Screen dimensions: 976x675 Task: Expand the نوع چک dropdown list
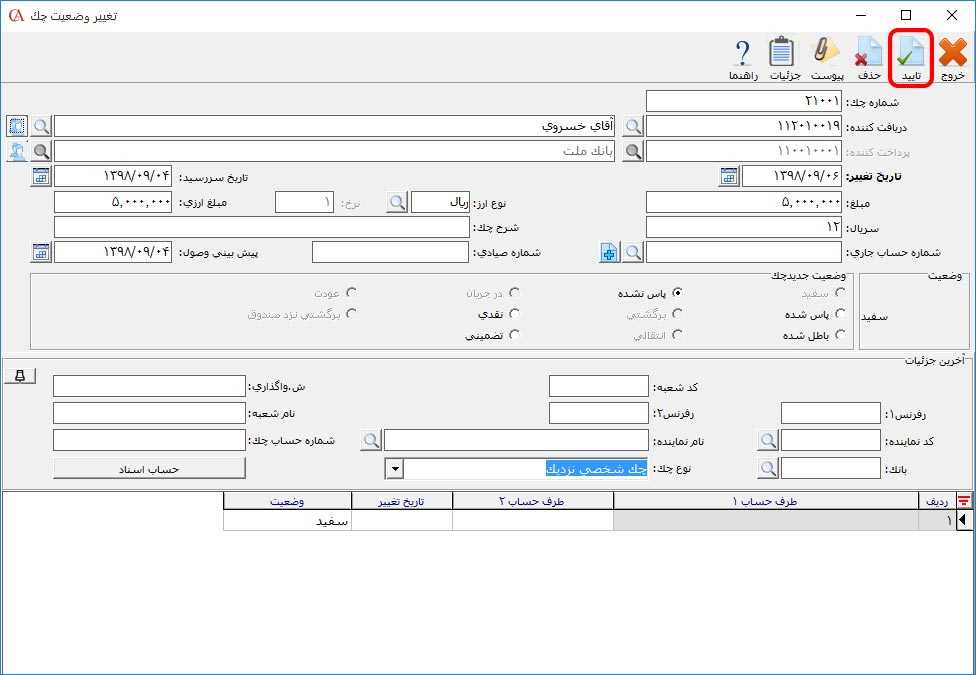394,469
